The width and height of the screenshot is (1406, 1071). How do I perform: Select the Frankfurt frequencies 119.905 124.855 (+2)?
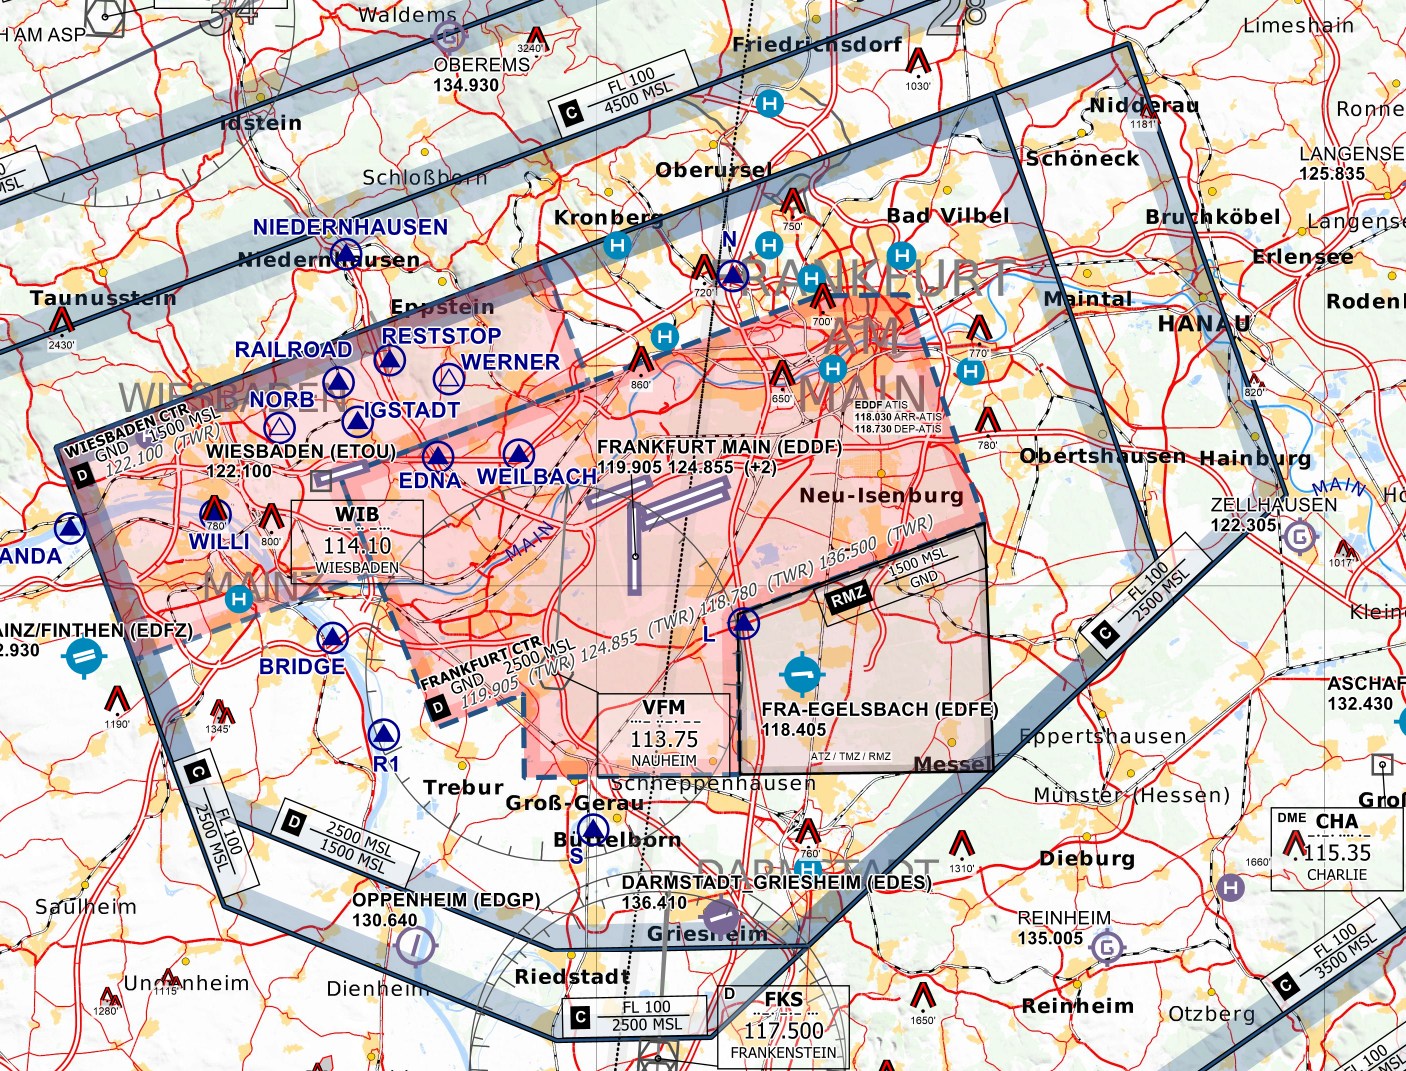click(x=687, y=467)
